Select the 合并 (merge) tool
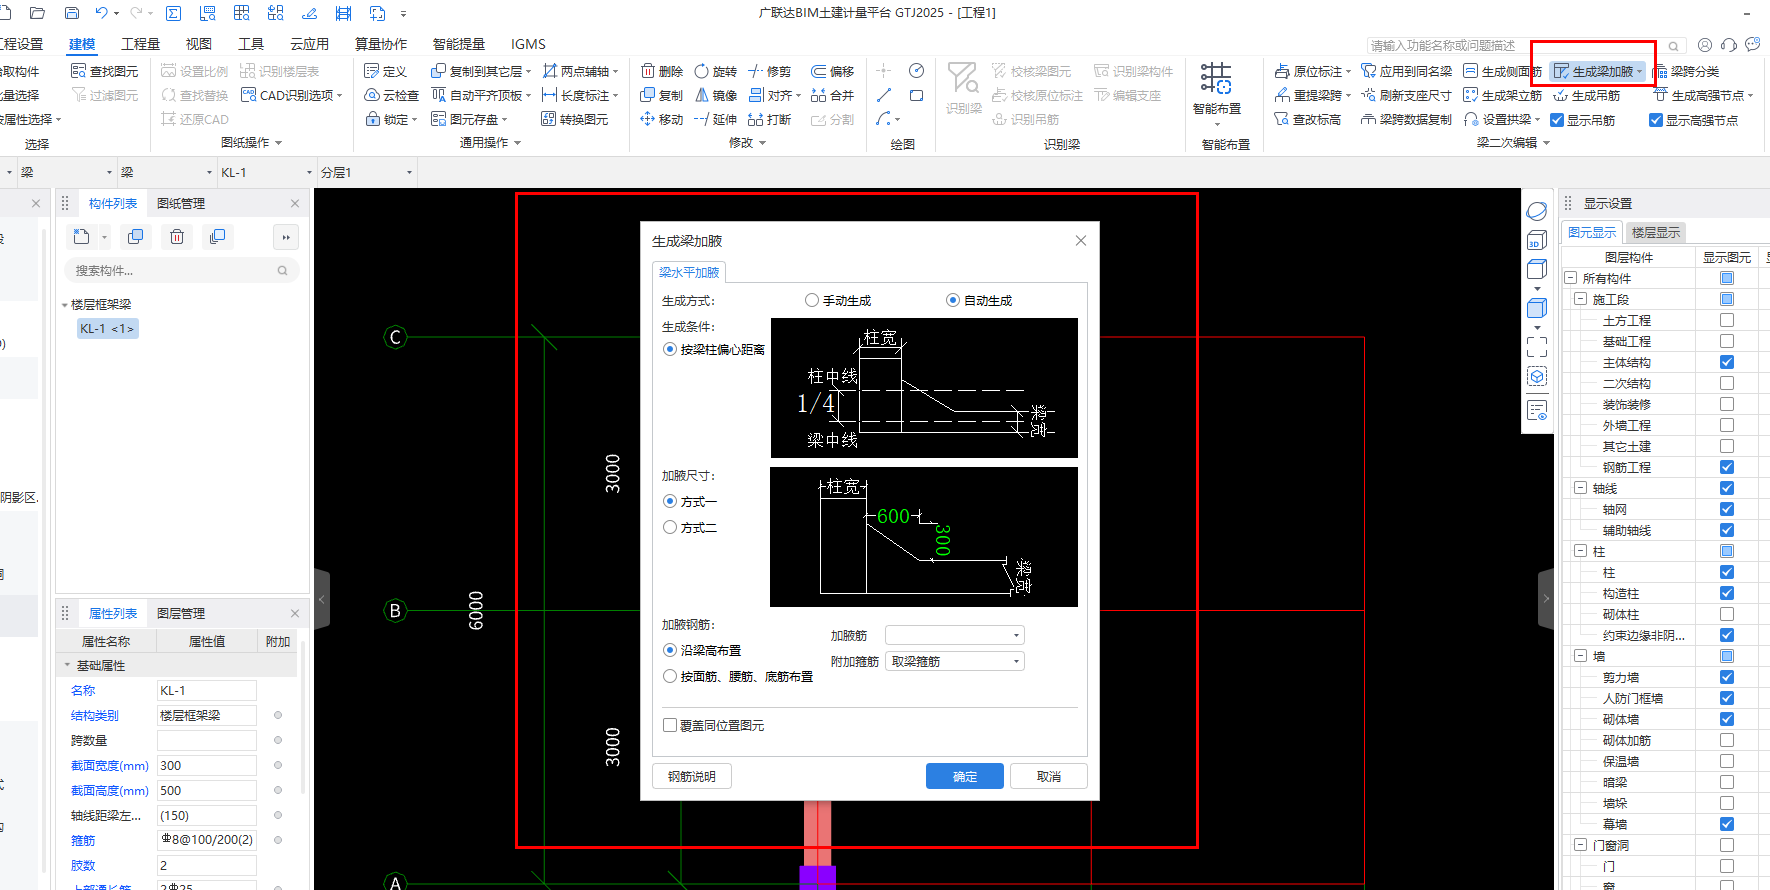This screenshot has width=1770, height=890. point(832,95)
